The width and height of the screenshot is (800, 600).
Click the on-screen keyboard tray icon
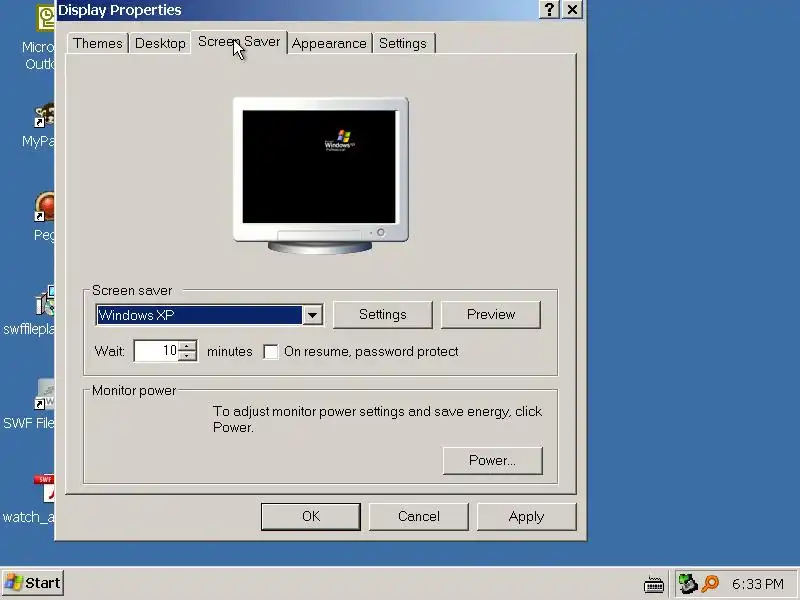pyautogui.click(x=654, y=584)
